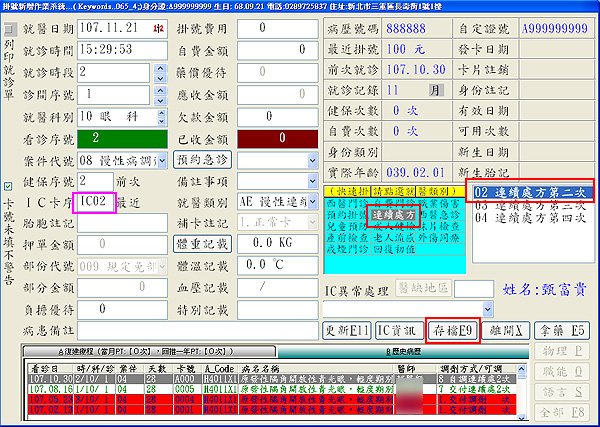Open the dropdown under IC異常處理
This screenshot has width=600, height=427.
[490, 310]
